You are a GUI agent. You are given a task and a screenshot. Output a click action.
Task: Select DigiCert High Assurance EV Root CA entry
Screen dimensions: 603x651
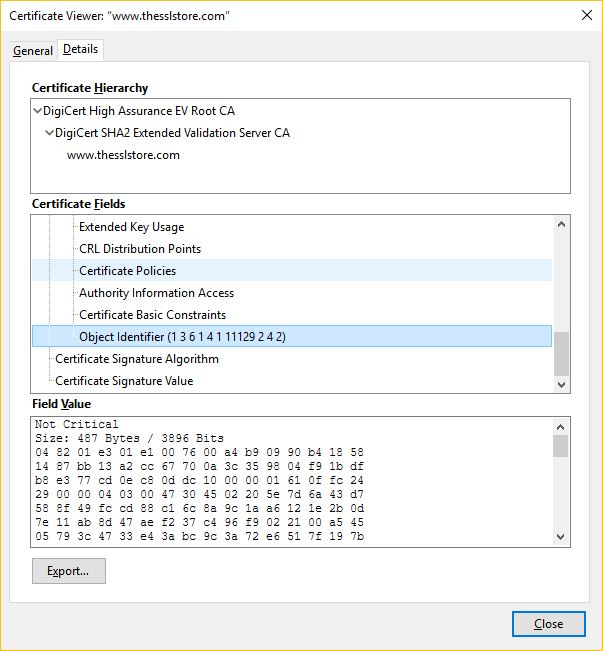coord(139,111)
